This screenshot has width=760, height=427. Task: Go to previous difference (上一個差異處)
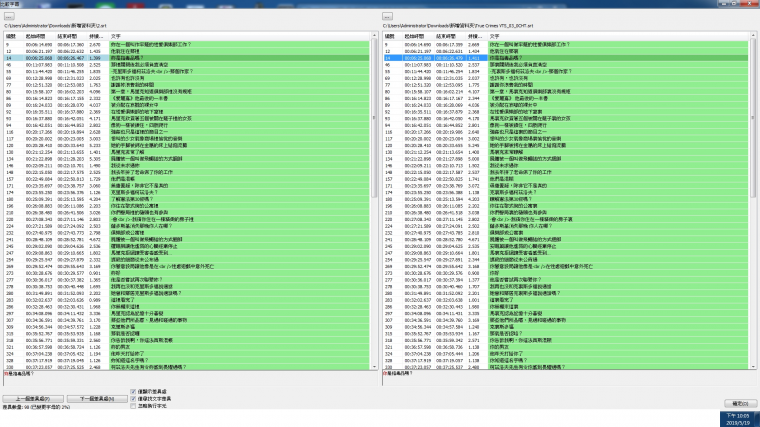pyautogui.click(x=33, y=398)
